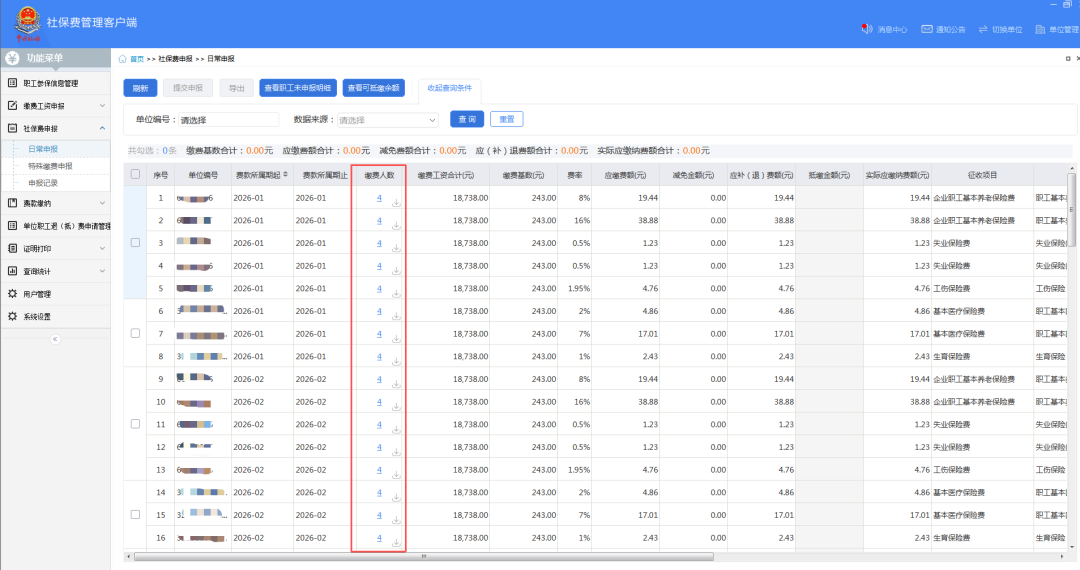
Task: Click the 证明打印 sidebar icon
Action: [12, 249]
